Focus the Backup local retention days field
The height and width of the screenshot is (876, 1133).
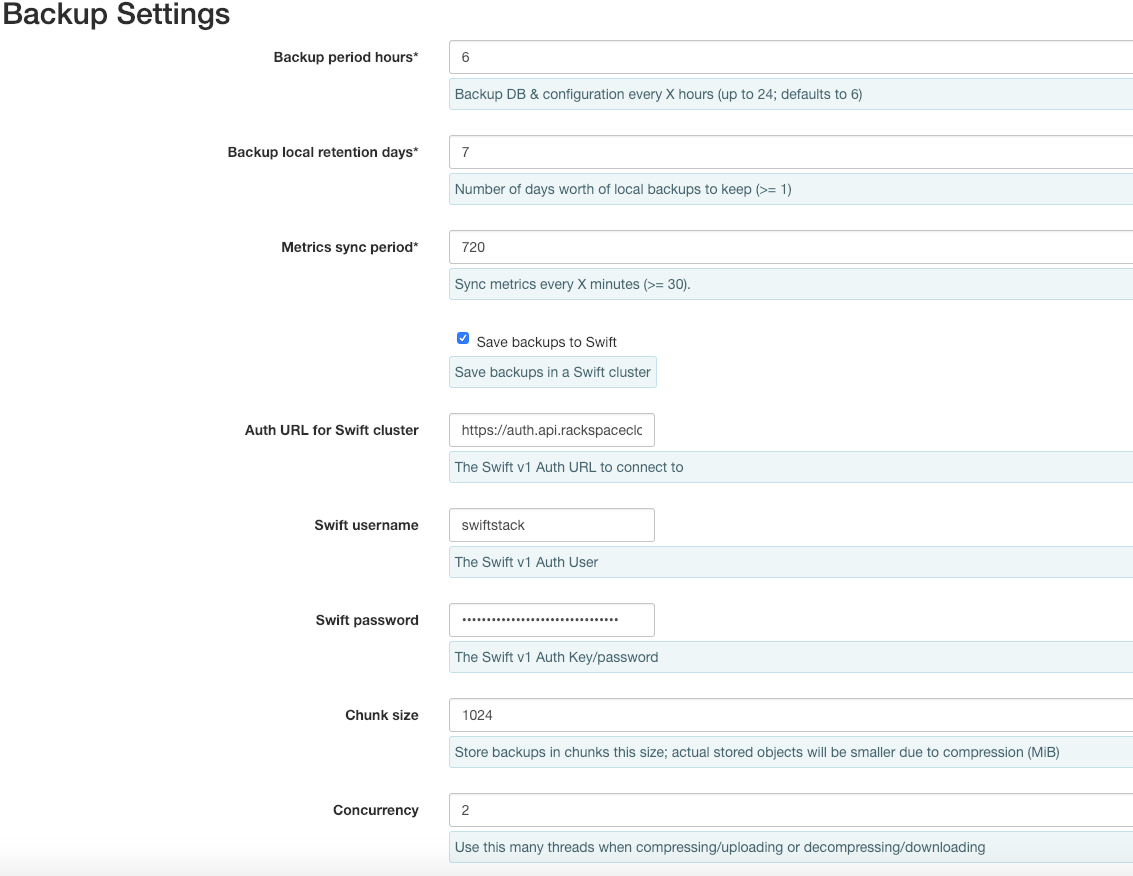pyautogui.click(x=790, y=152)
